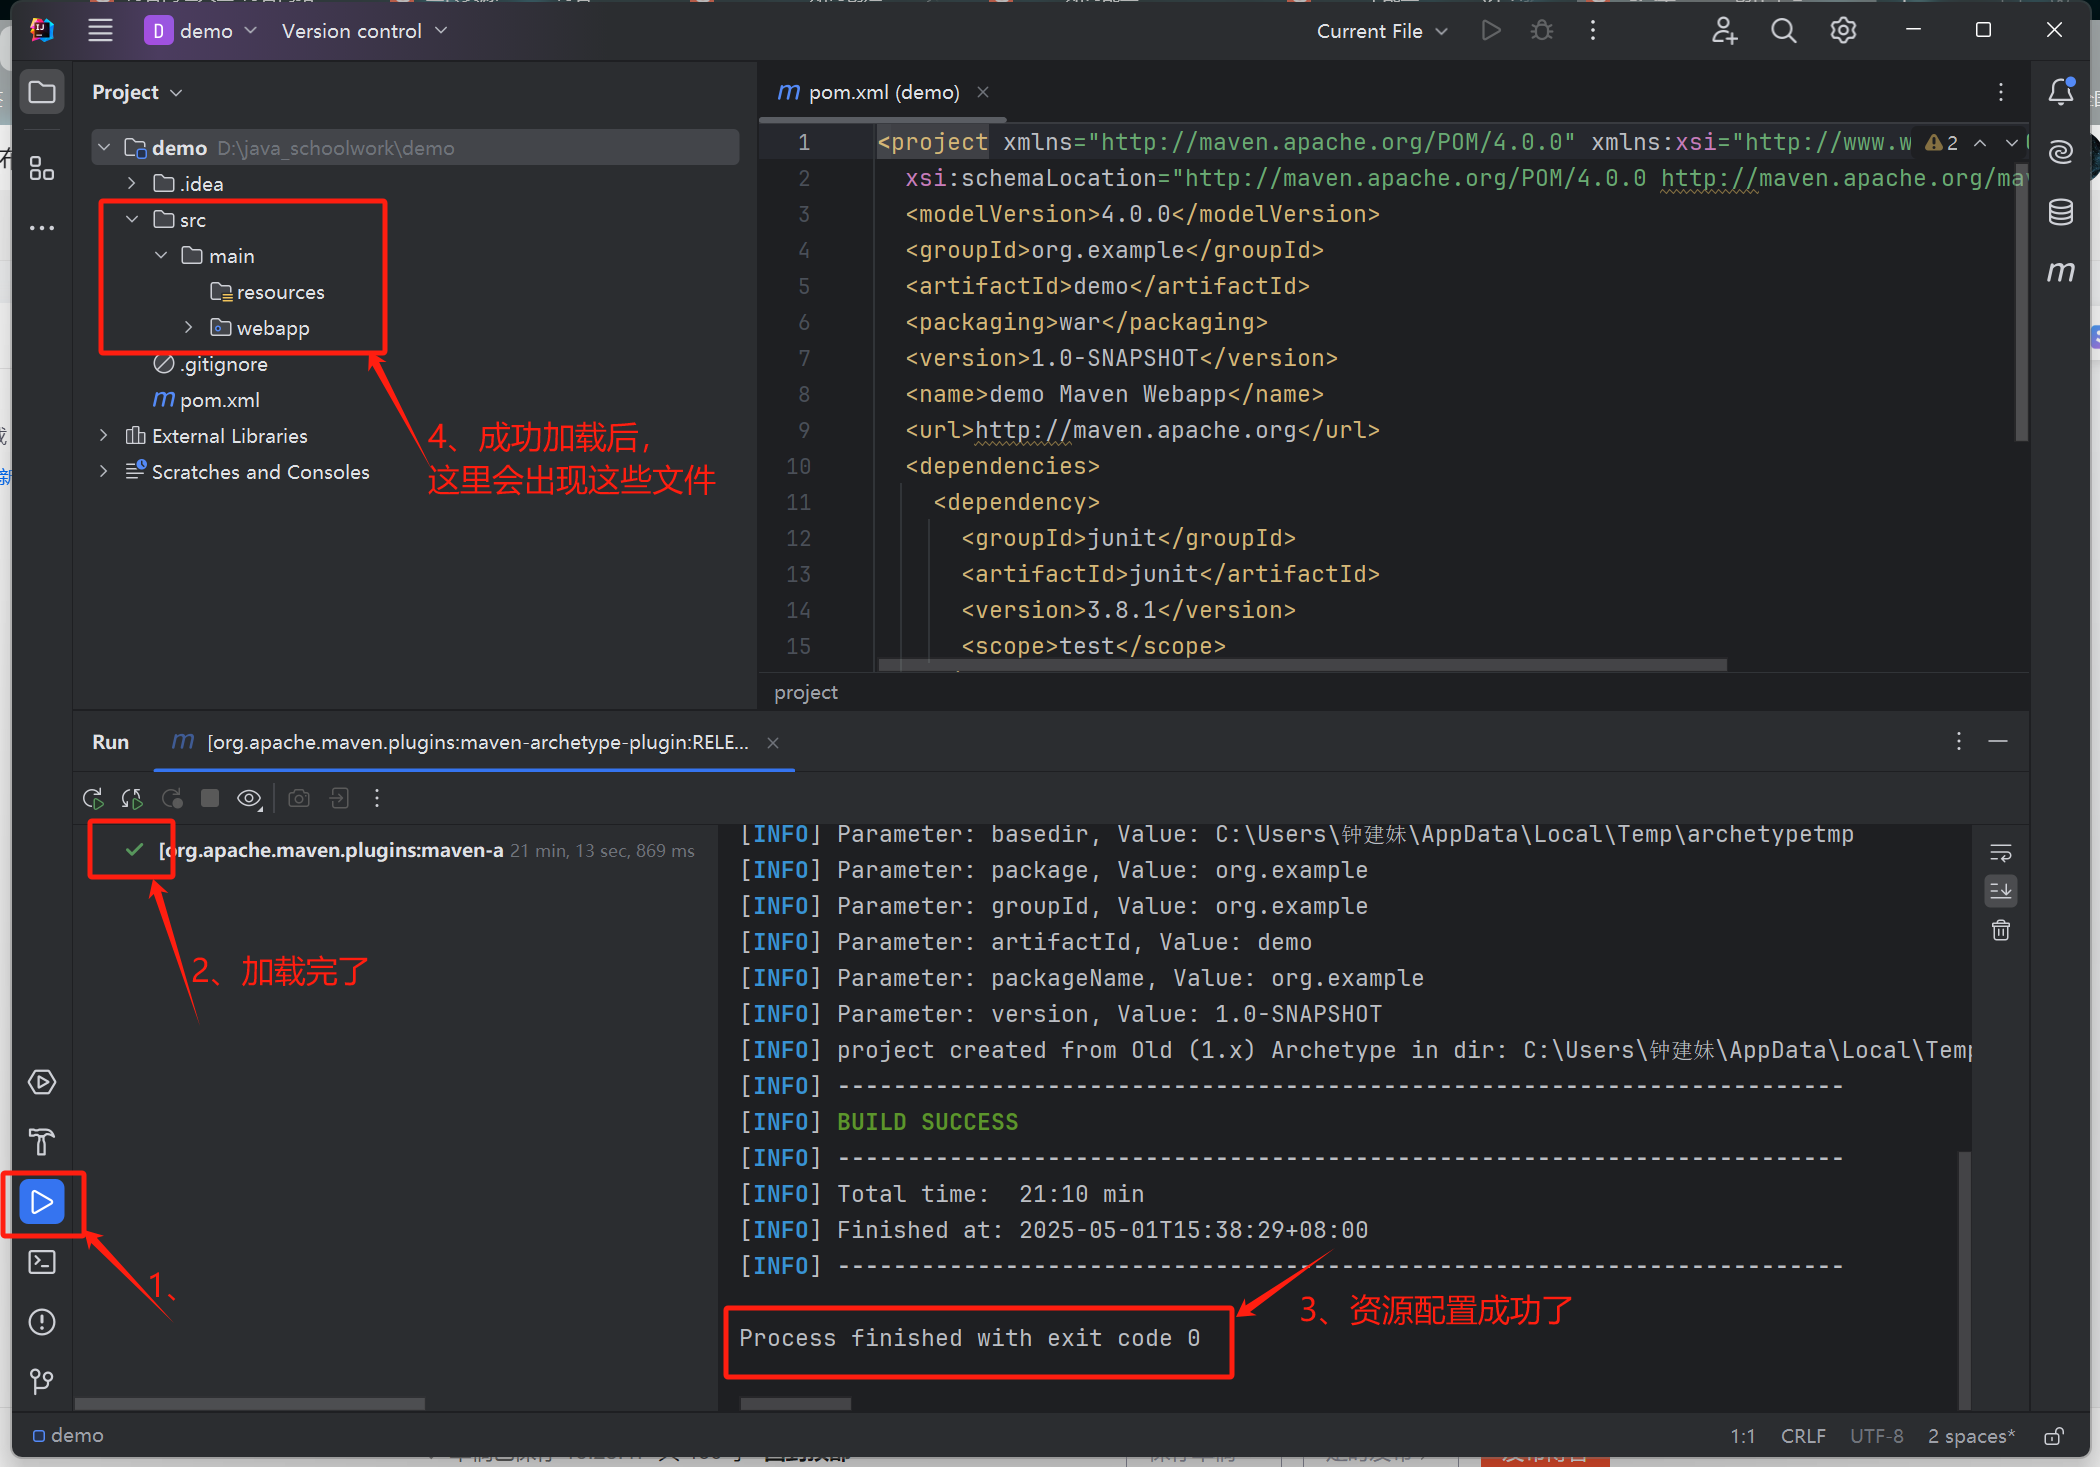Viewport: 2100px width, 1467px height.
Task: Rerun the Maven archetype task
Action: 93,798
